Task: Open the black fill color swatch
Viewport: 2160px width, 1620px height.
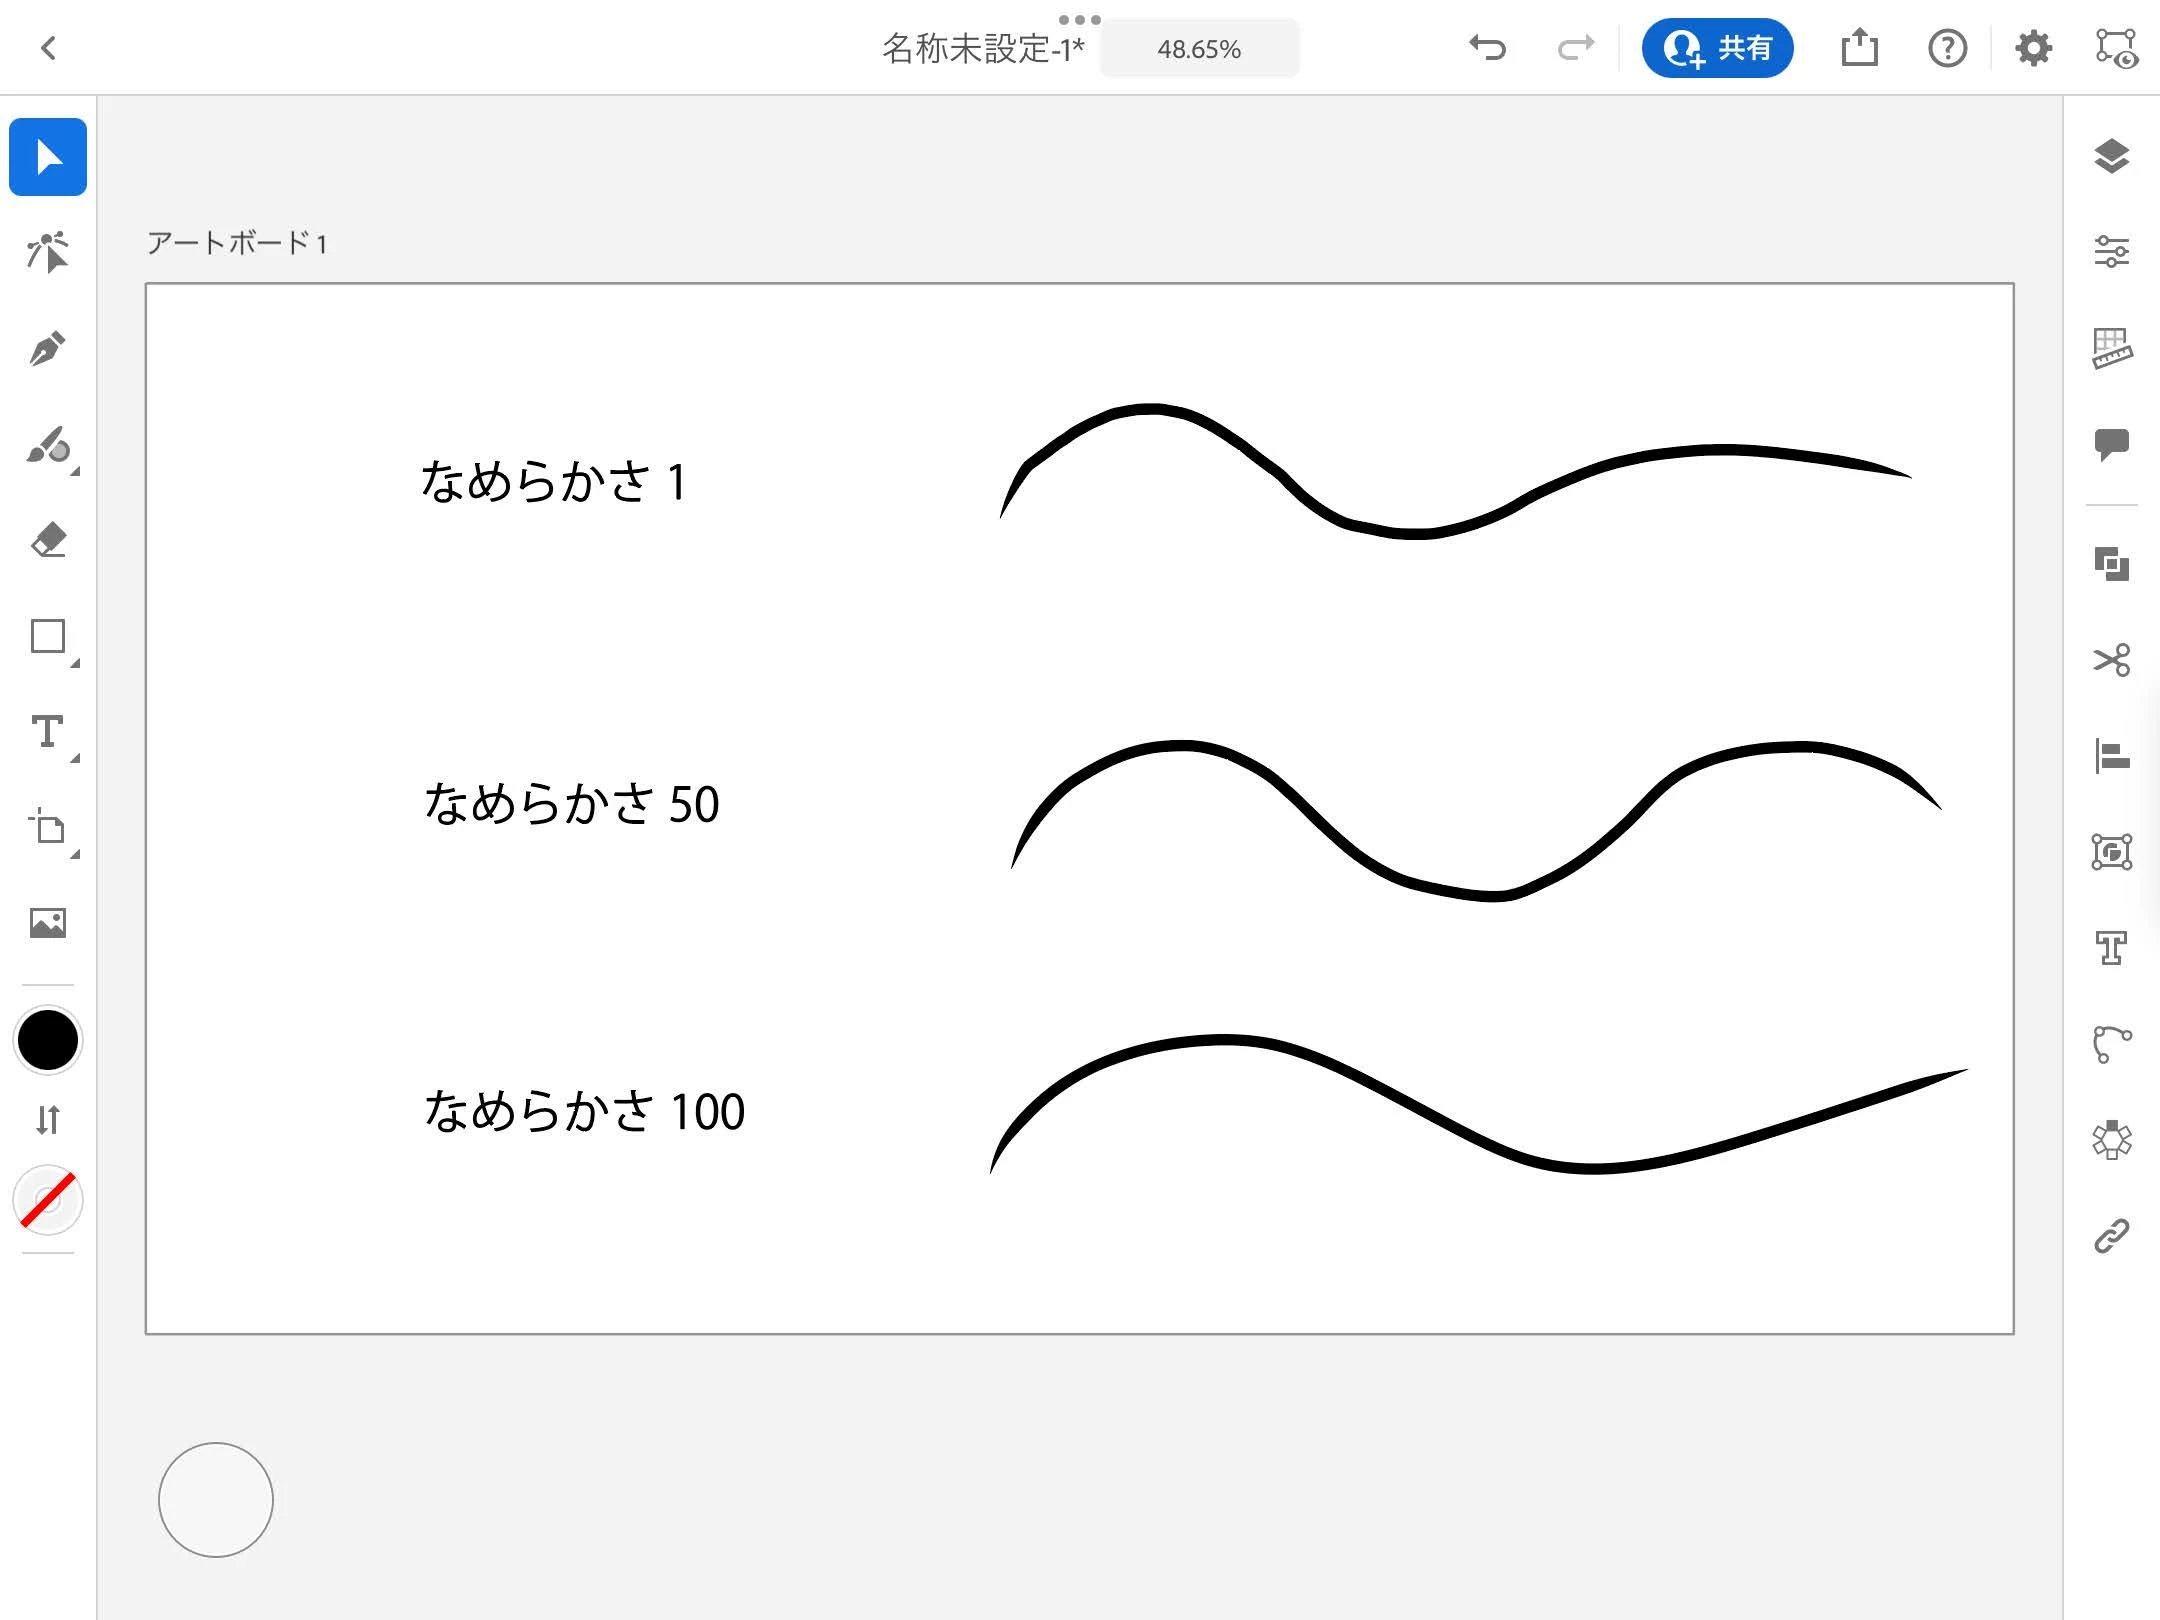Action: (x=47, y=1040)
